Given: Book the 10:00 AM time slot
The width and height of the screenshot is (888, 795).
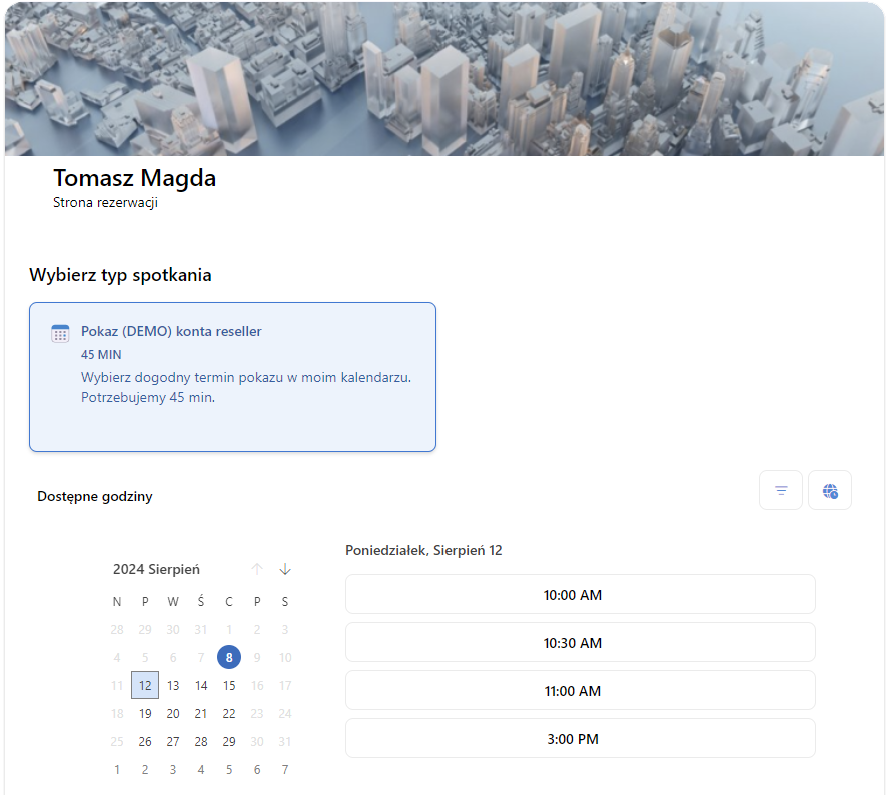Looking at the screenshot, I should pyautogui.click(x=580, y=595).
